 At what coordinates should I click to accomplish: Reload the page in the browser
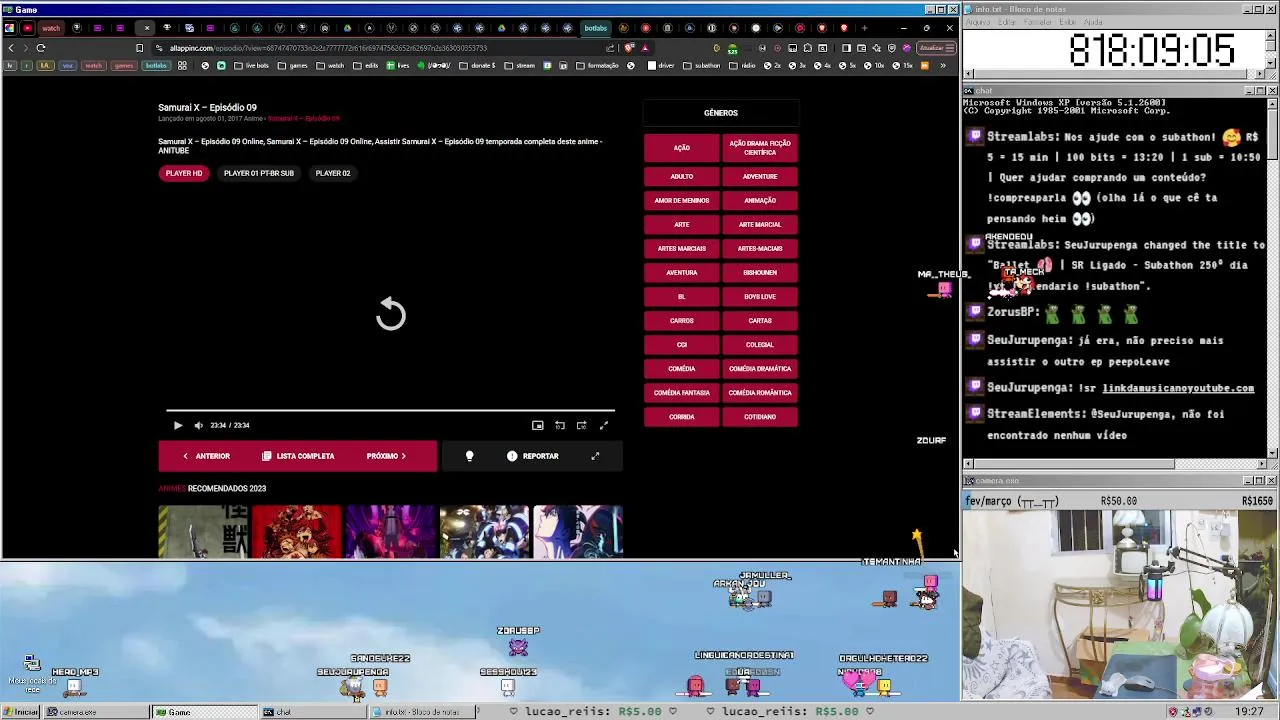[x=41, y=48]
